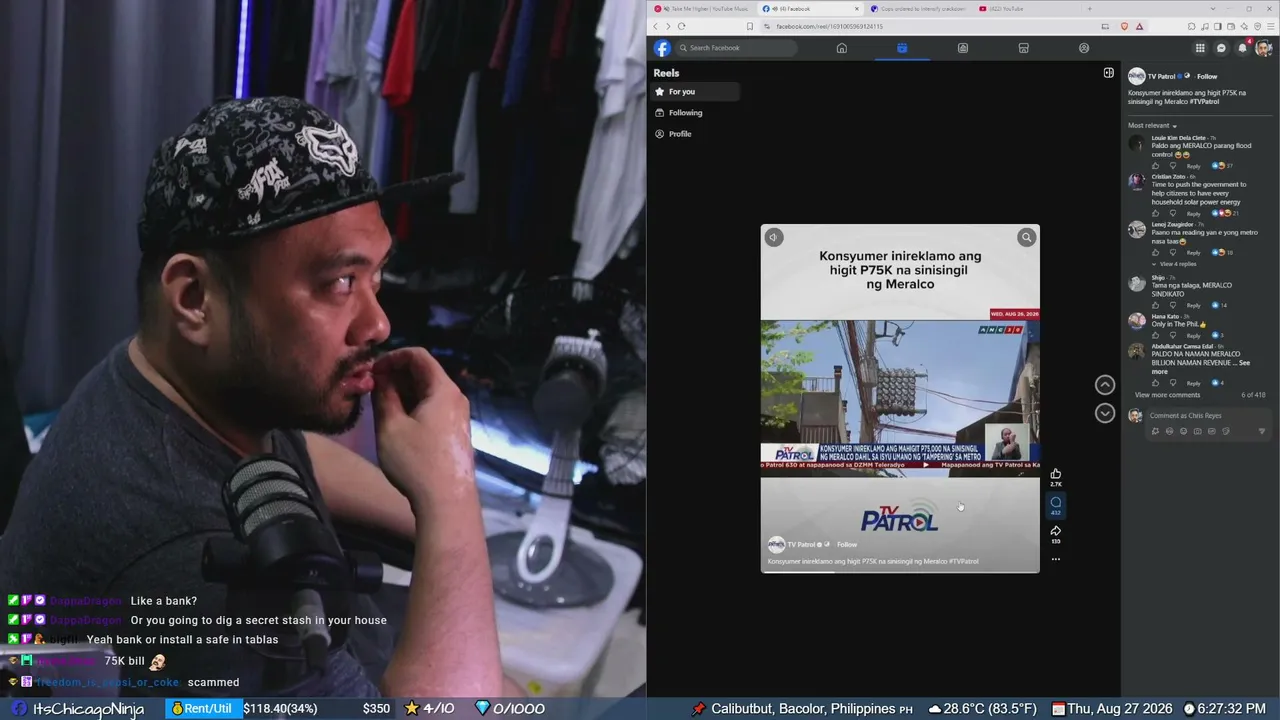Go to Facebook Home feed icon
This screenshot has width=1280, height=720.
[x=842, y=48]
